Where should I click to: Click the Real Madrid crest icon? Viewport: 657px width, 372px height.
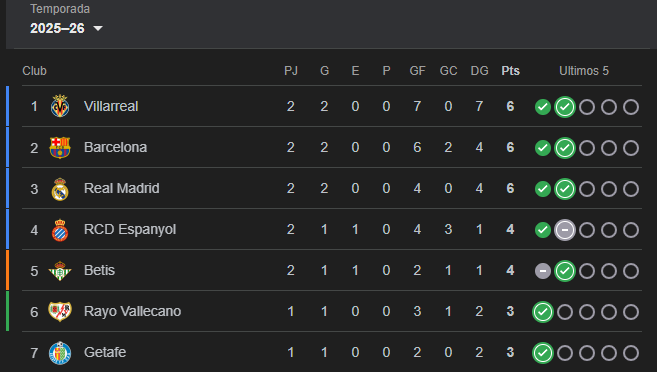tap(60, 189)
